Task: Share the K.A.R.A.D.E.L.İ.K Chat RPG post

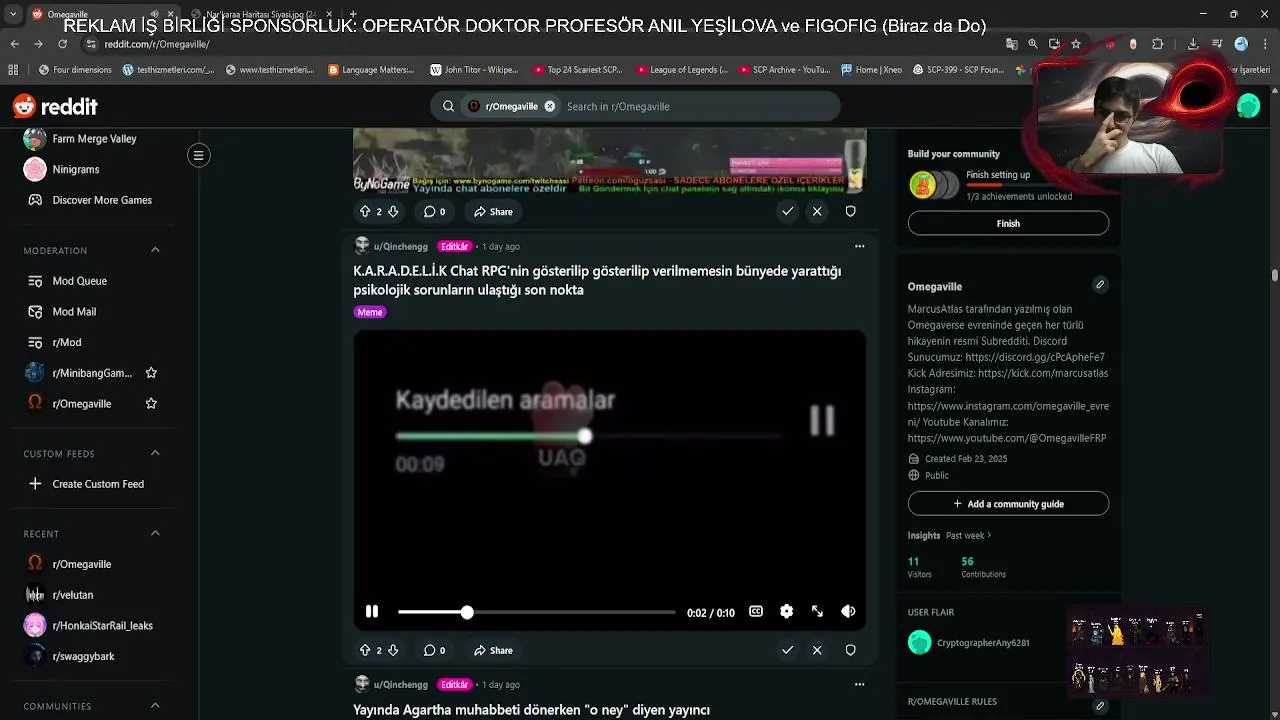Action: (x=493, y=650)
